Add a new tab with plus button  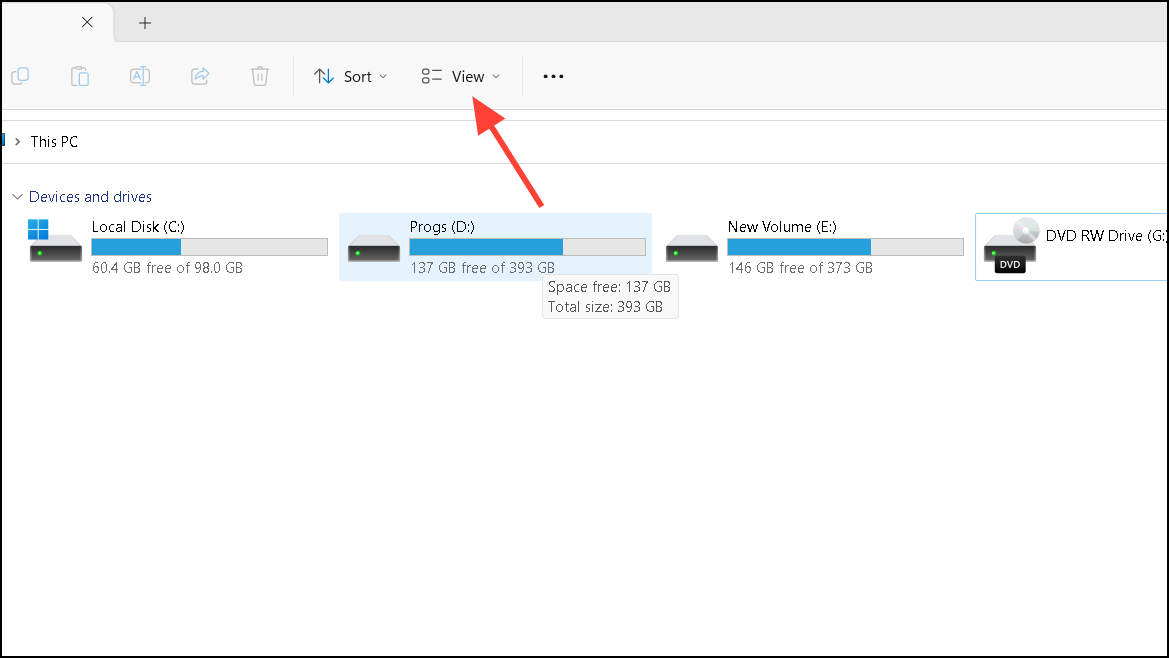tap(145, 22)
